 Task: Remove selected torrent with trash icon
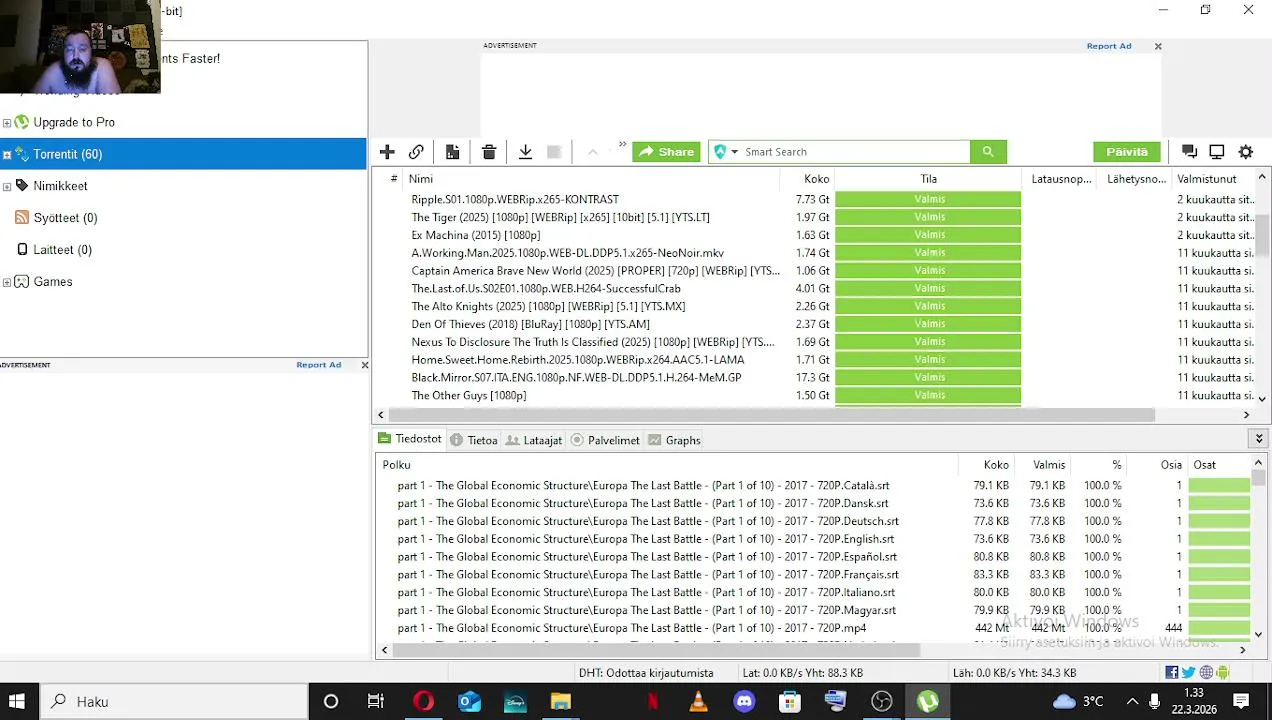coord(489,152)
